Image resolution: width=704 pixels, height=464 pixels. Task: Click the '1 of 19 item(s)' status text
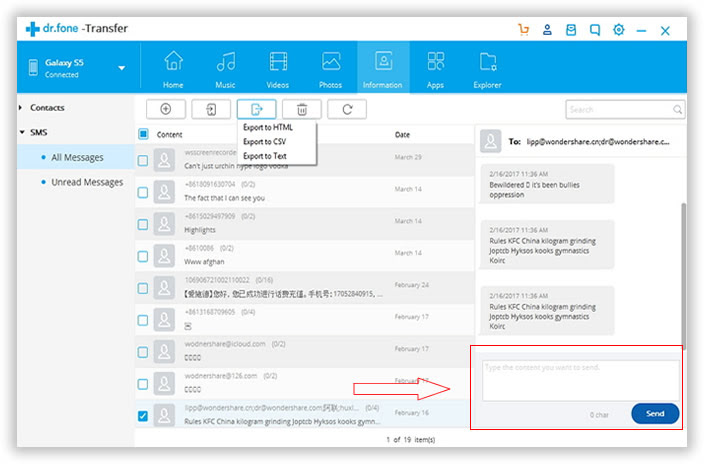[x=410, y=440]
